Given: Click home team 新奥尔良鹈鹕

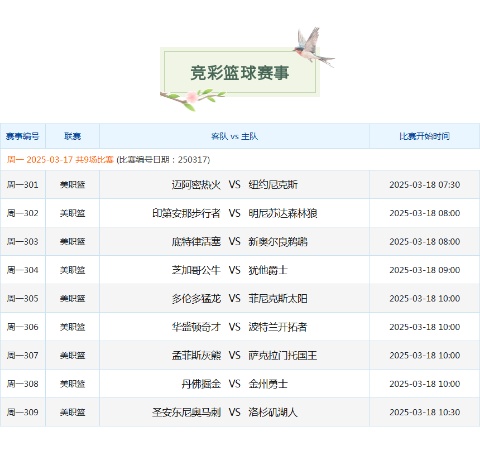Looking at the screenshot, I should [x=278, y=241].
